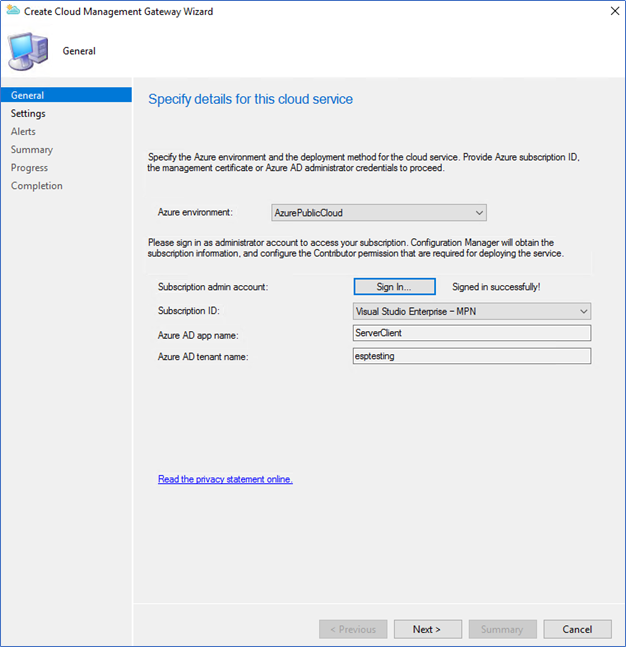Focus the Azure AD app name field
The width and height of the screenshot is (626, 647).
472,333
